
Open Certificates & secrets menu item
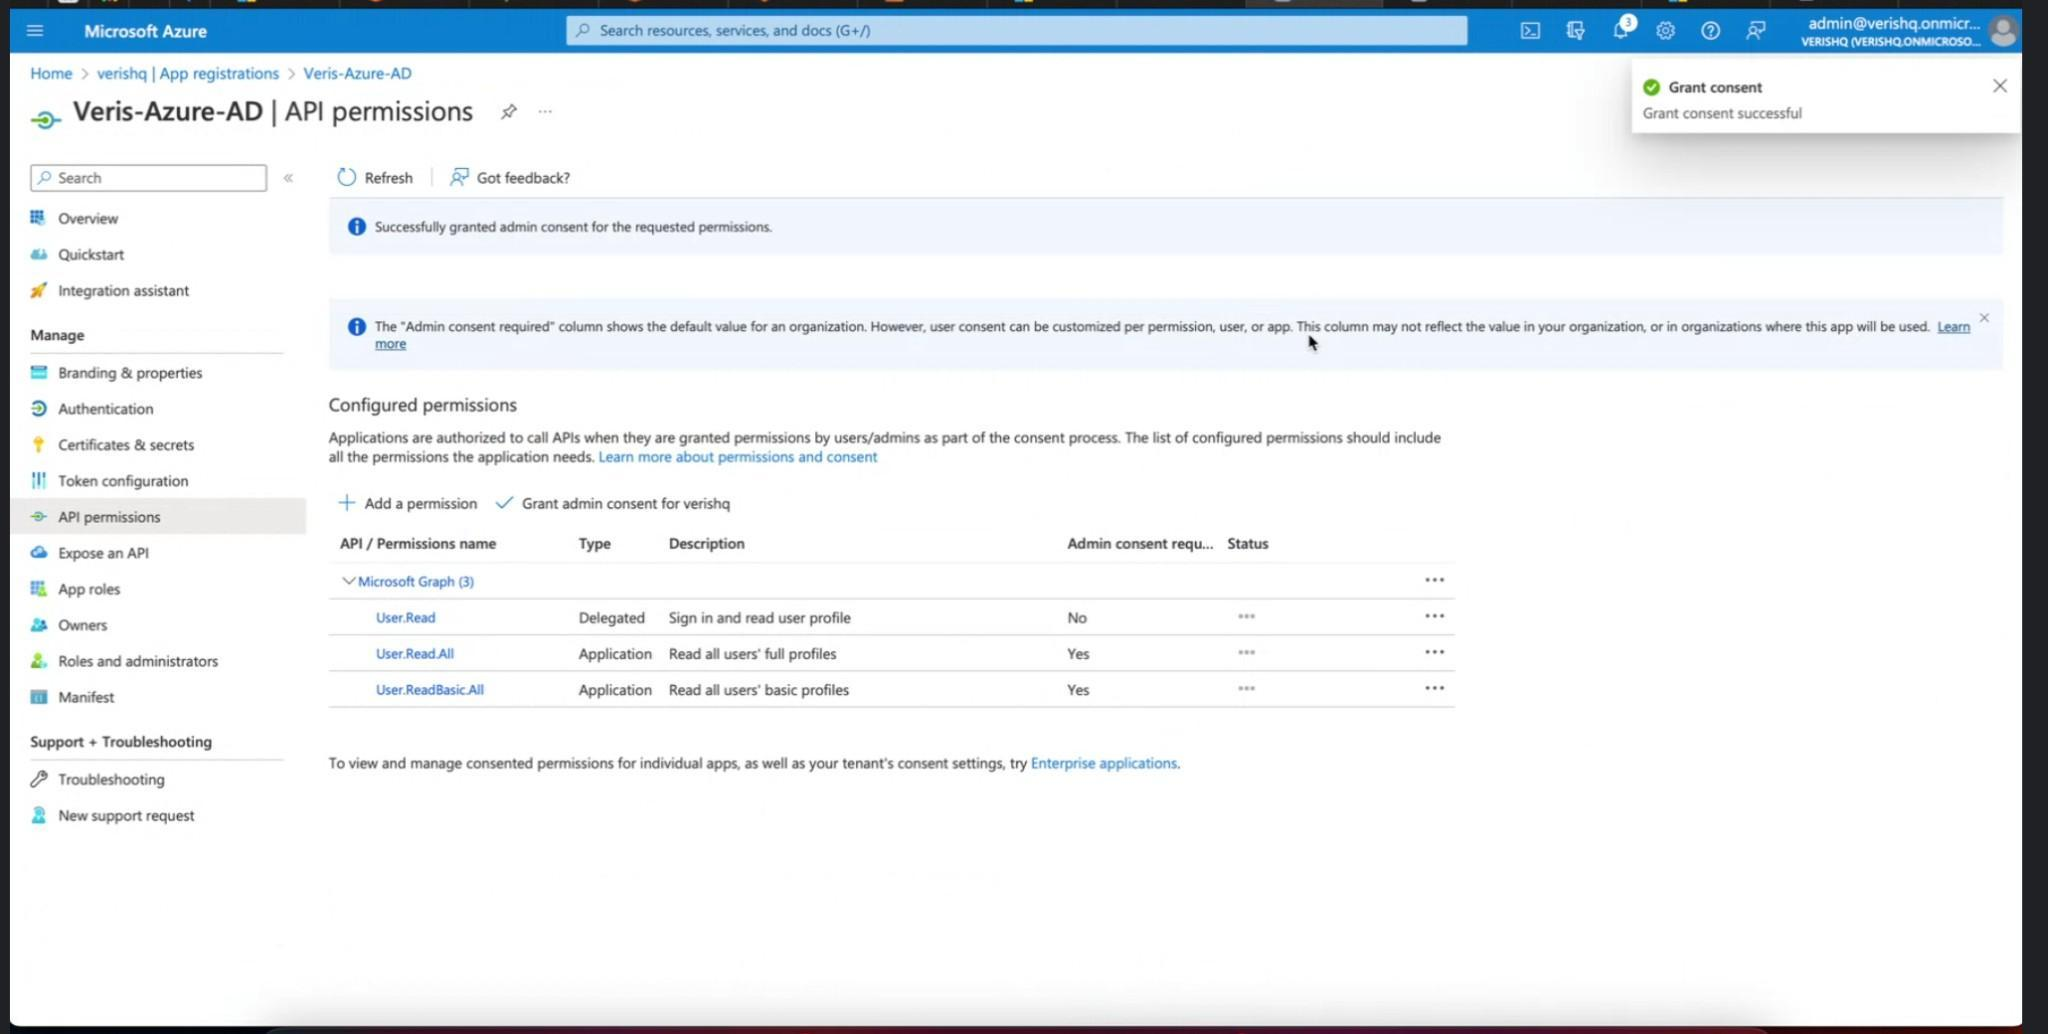tap(126, 445)
